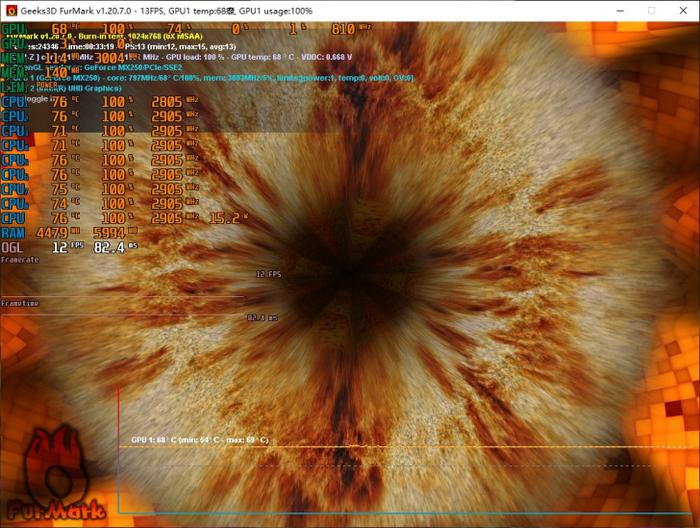700x528 pixels.
Task: Click the 15.2 W CPU power value
Action: (x=228, y=218)
